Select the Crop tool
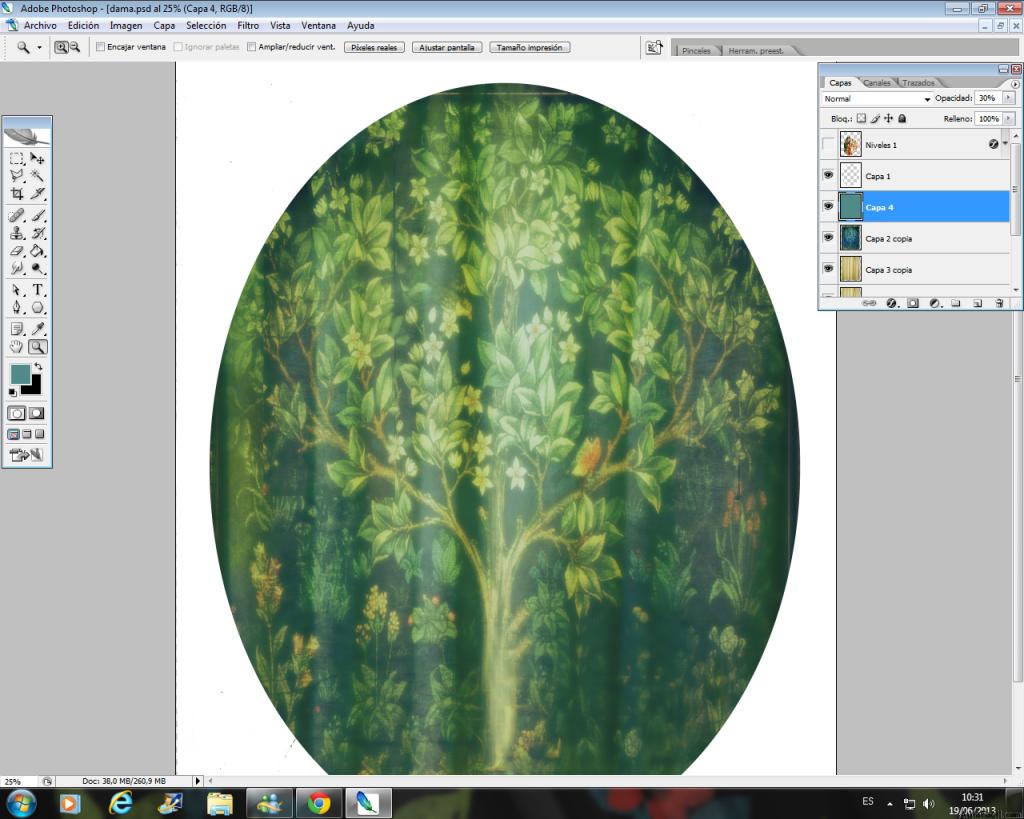This screenshot has width=1024, height=819. [x=17, y=193]
